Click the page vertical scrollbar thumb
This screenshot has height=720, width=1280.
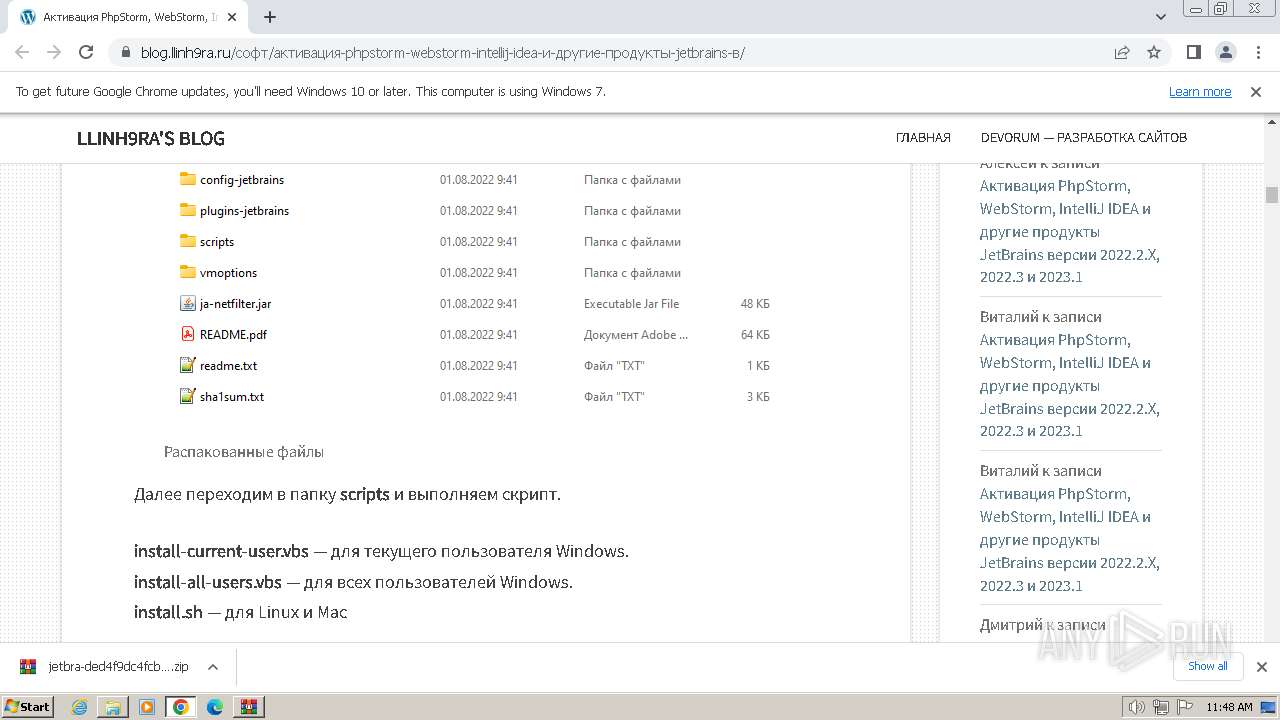coord(1271,195)
